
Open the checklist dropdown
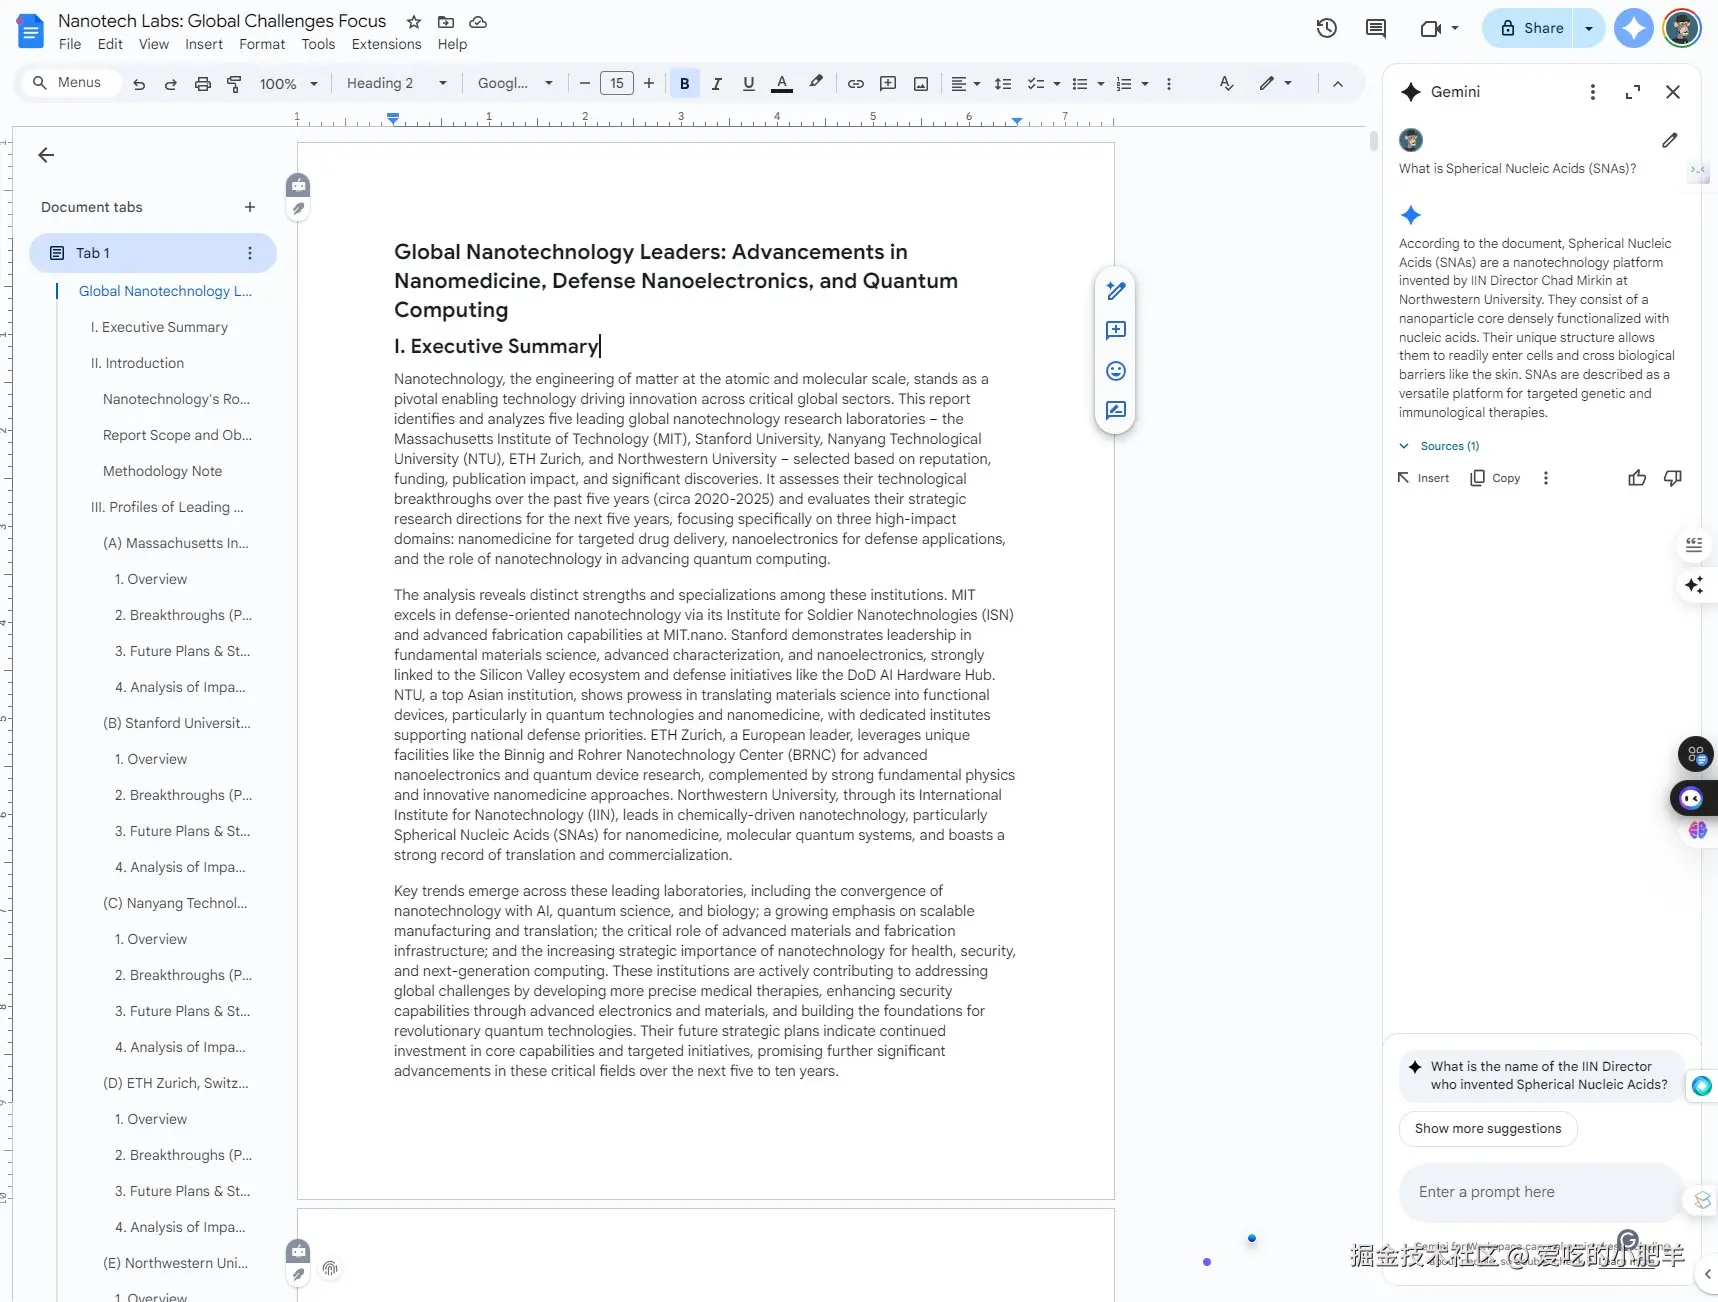pos(1044,84)
